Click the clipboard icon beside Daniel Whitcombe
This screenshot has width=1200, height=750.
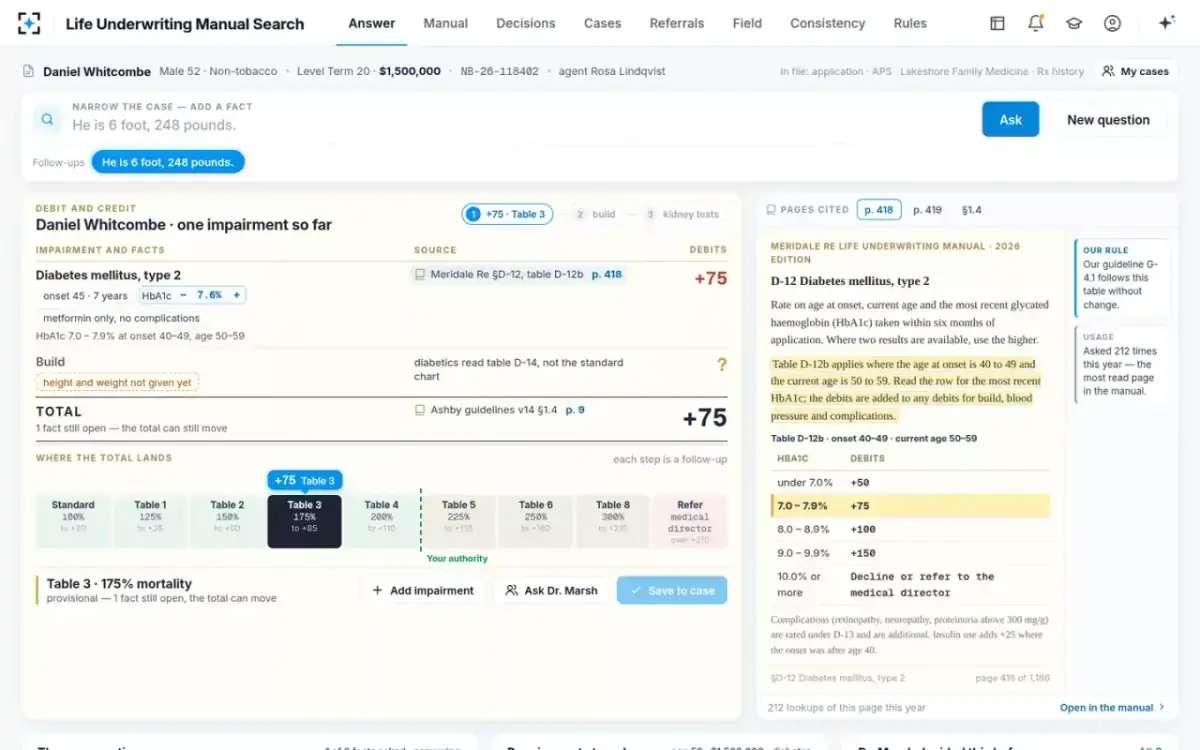(29, 71)
